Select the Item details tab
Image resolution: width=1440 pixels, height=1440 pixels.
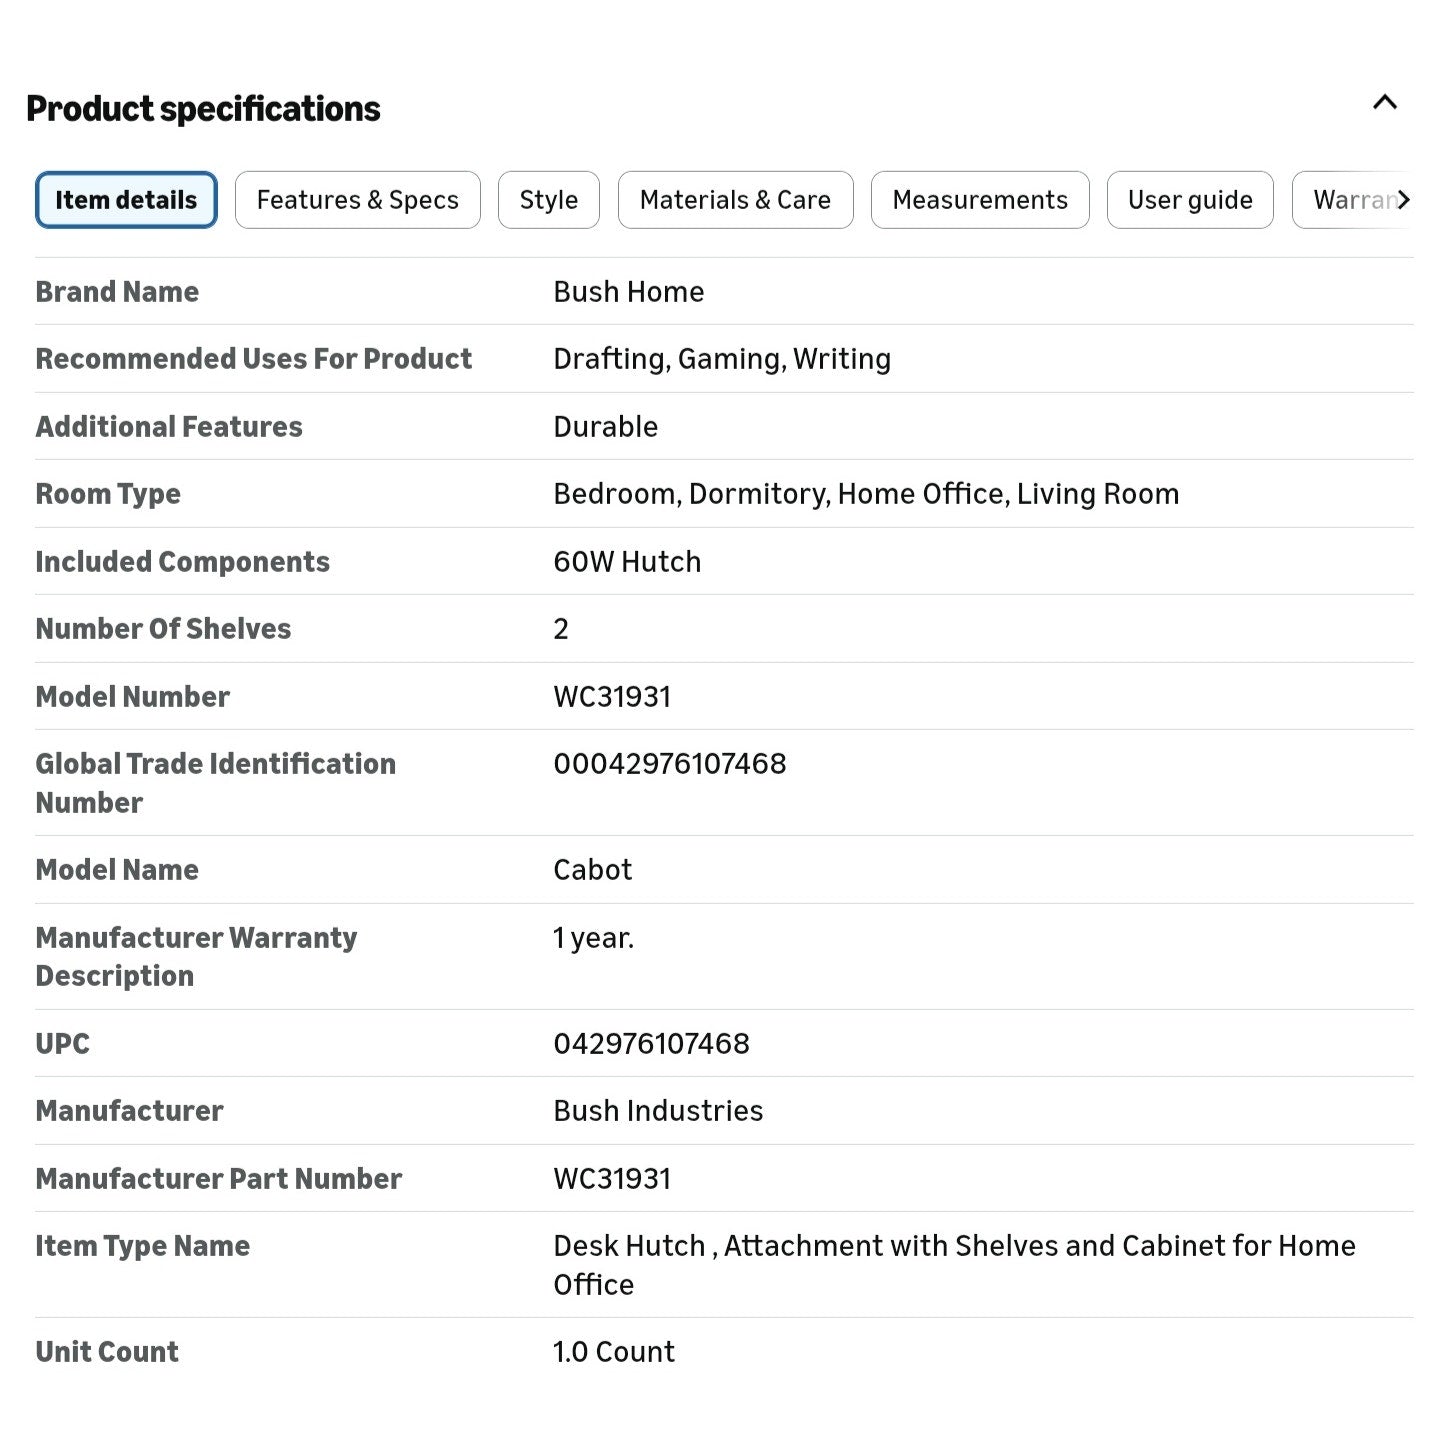[x=126, y=200]
